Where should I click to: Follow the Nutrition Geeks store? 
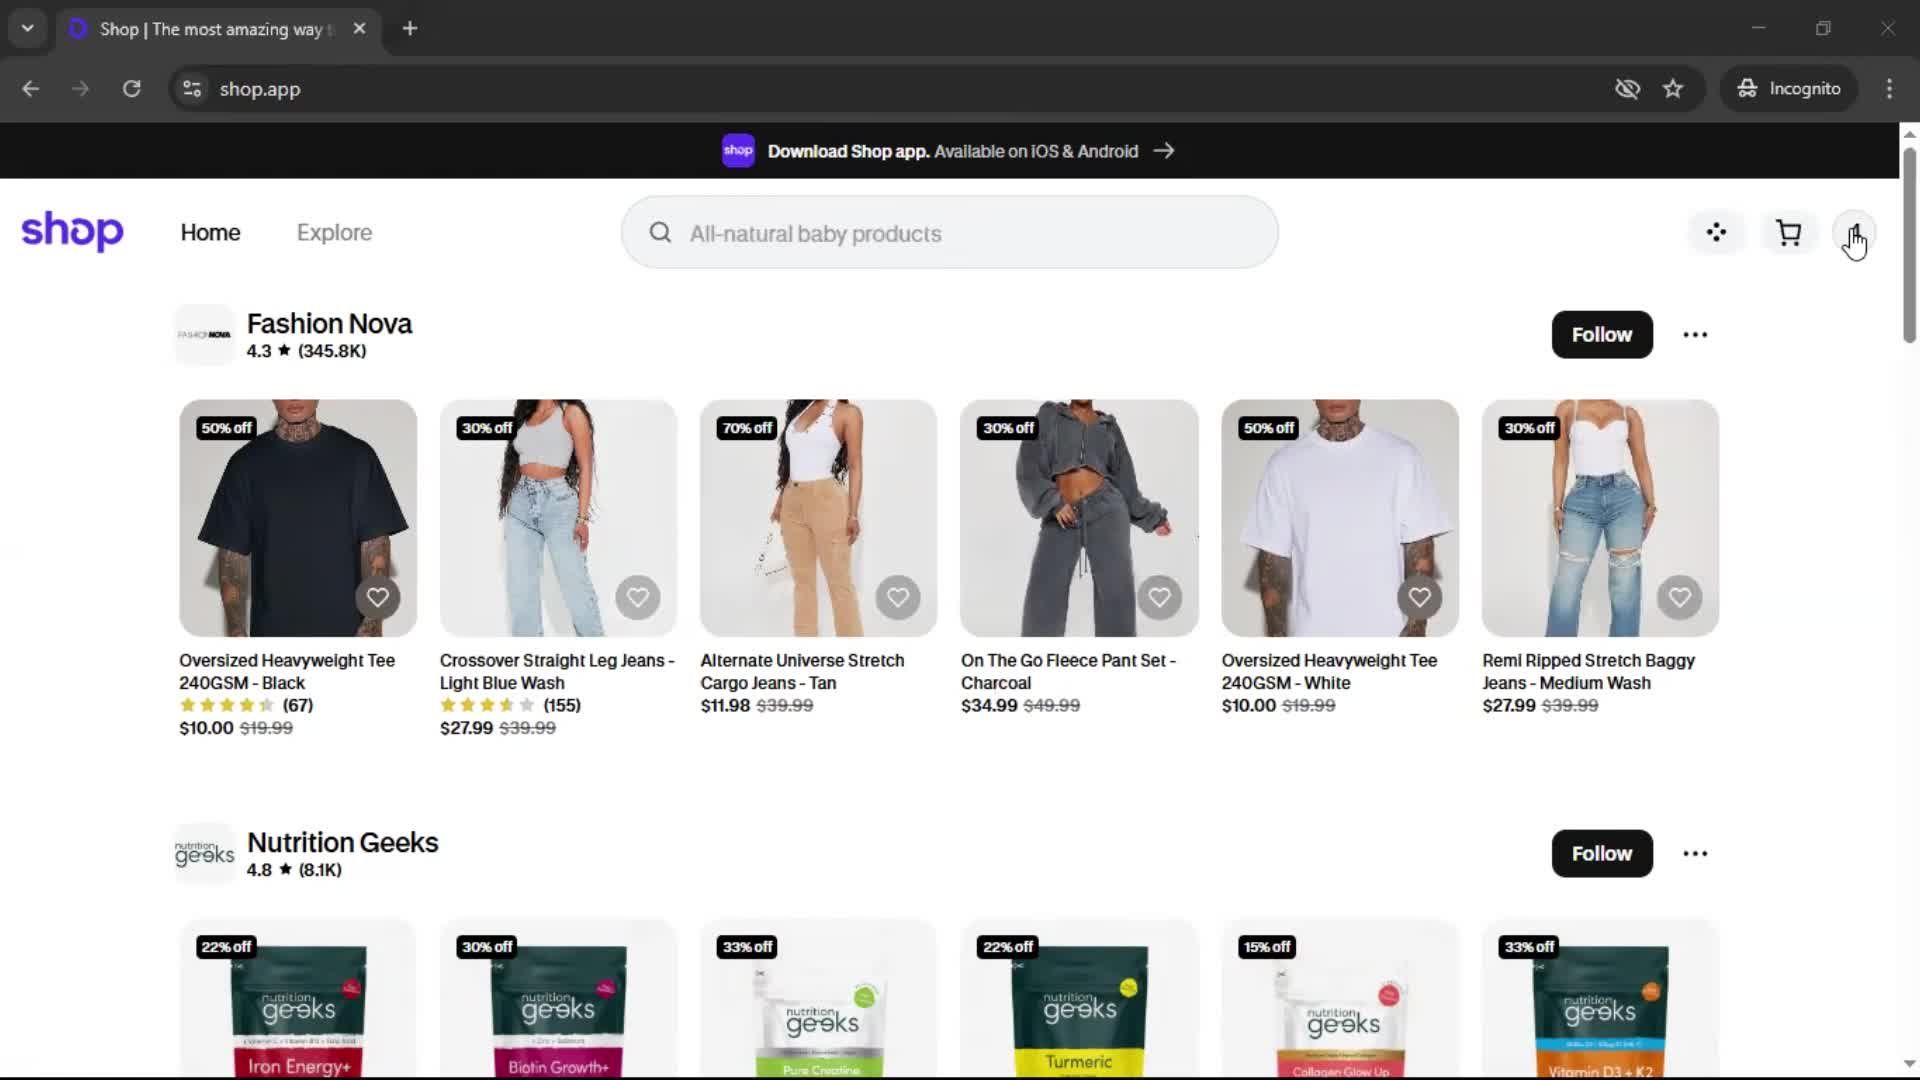coord(1601,854)
